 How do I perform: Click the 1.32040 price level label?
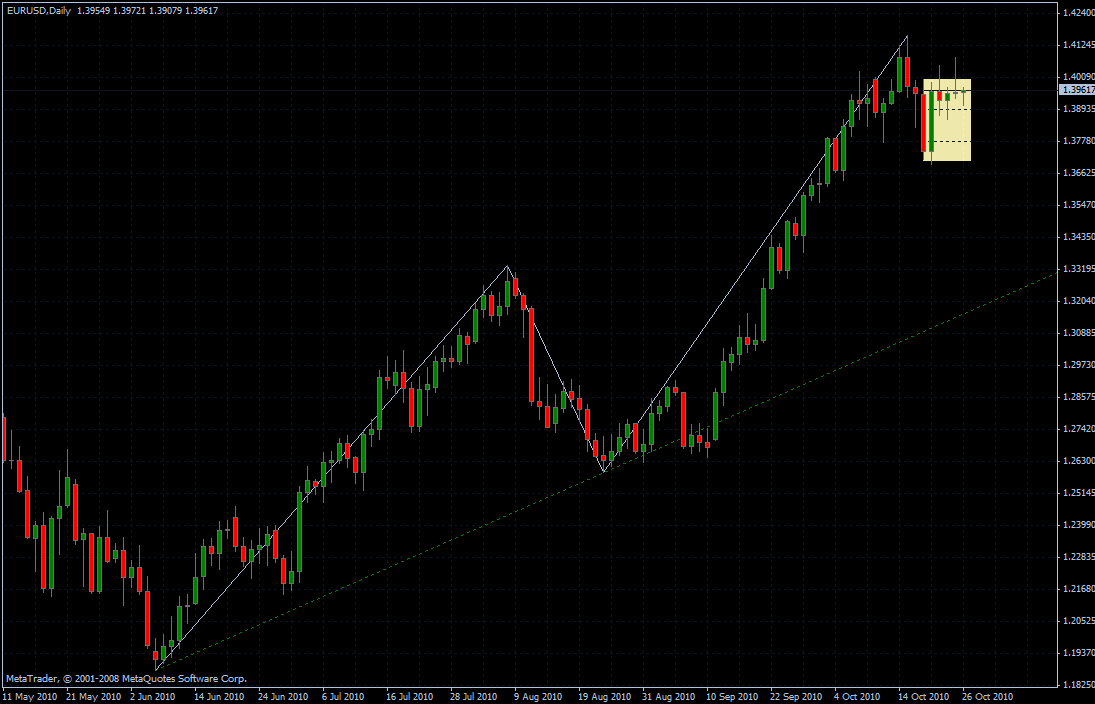click(x=1078, y=301)
